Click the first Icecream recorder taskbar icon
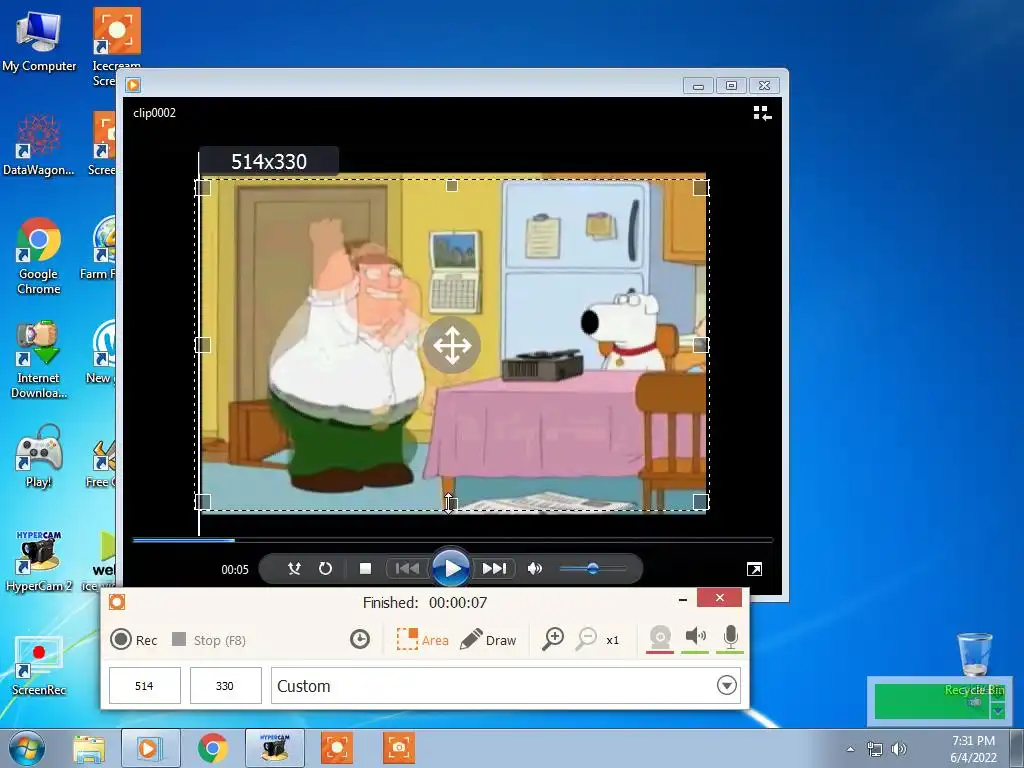 tap(337, 748)
